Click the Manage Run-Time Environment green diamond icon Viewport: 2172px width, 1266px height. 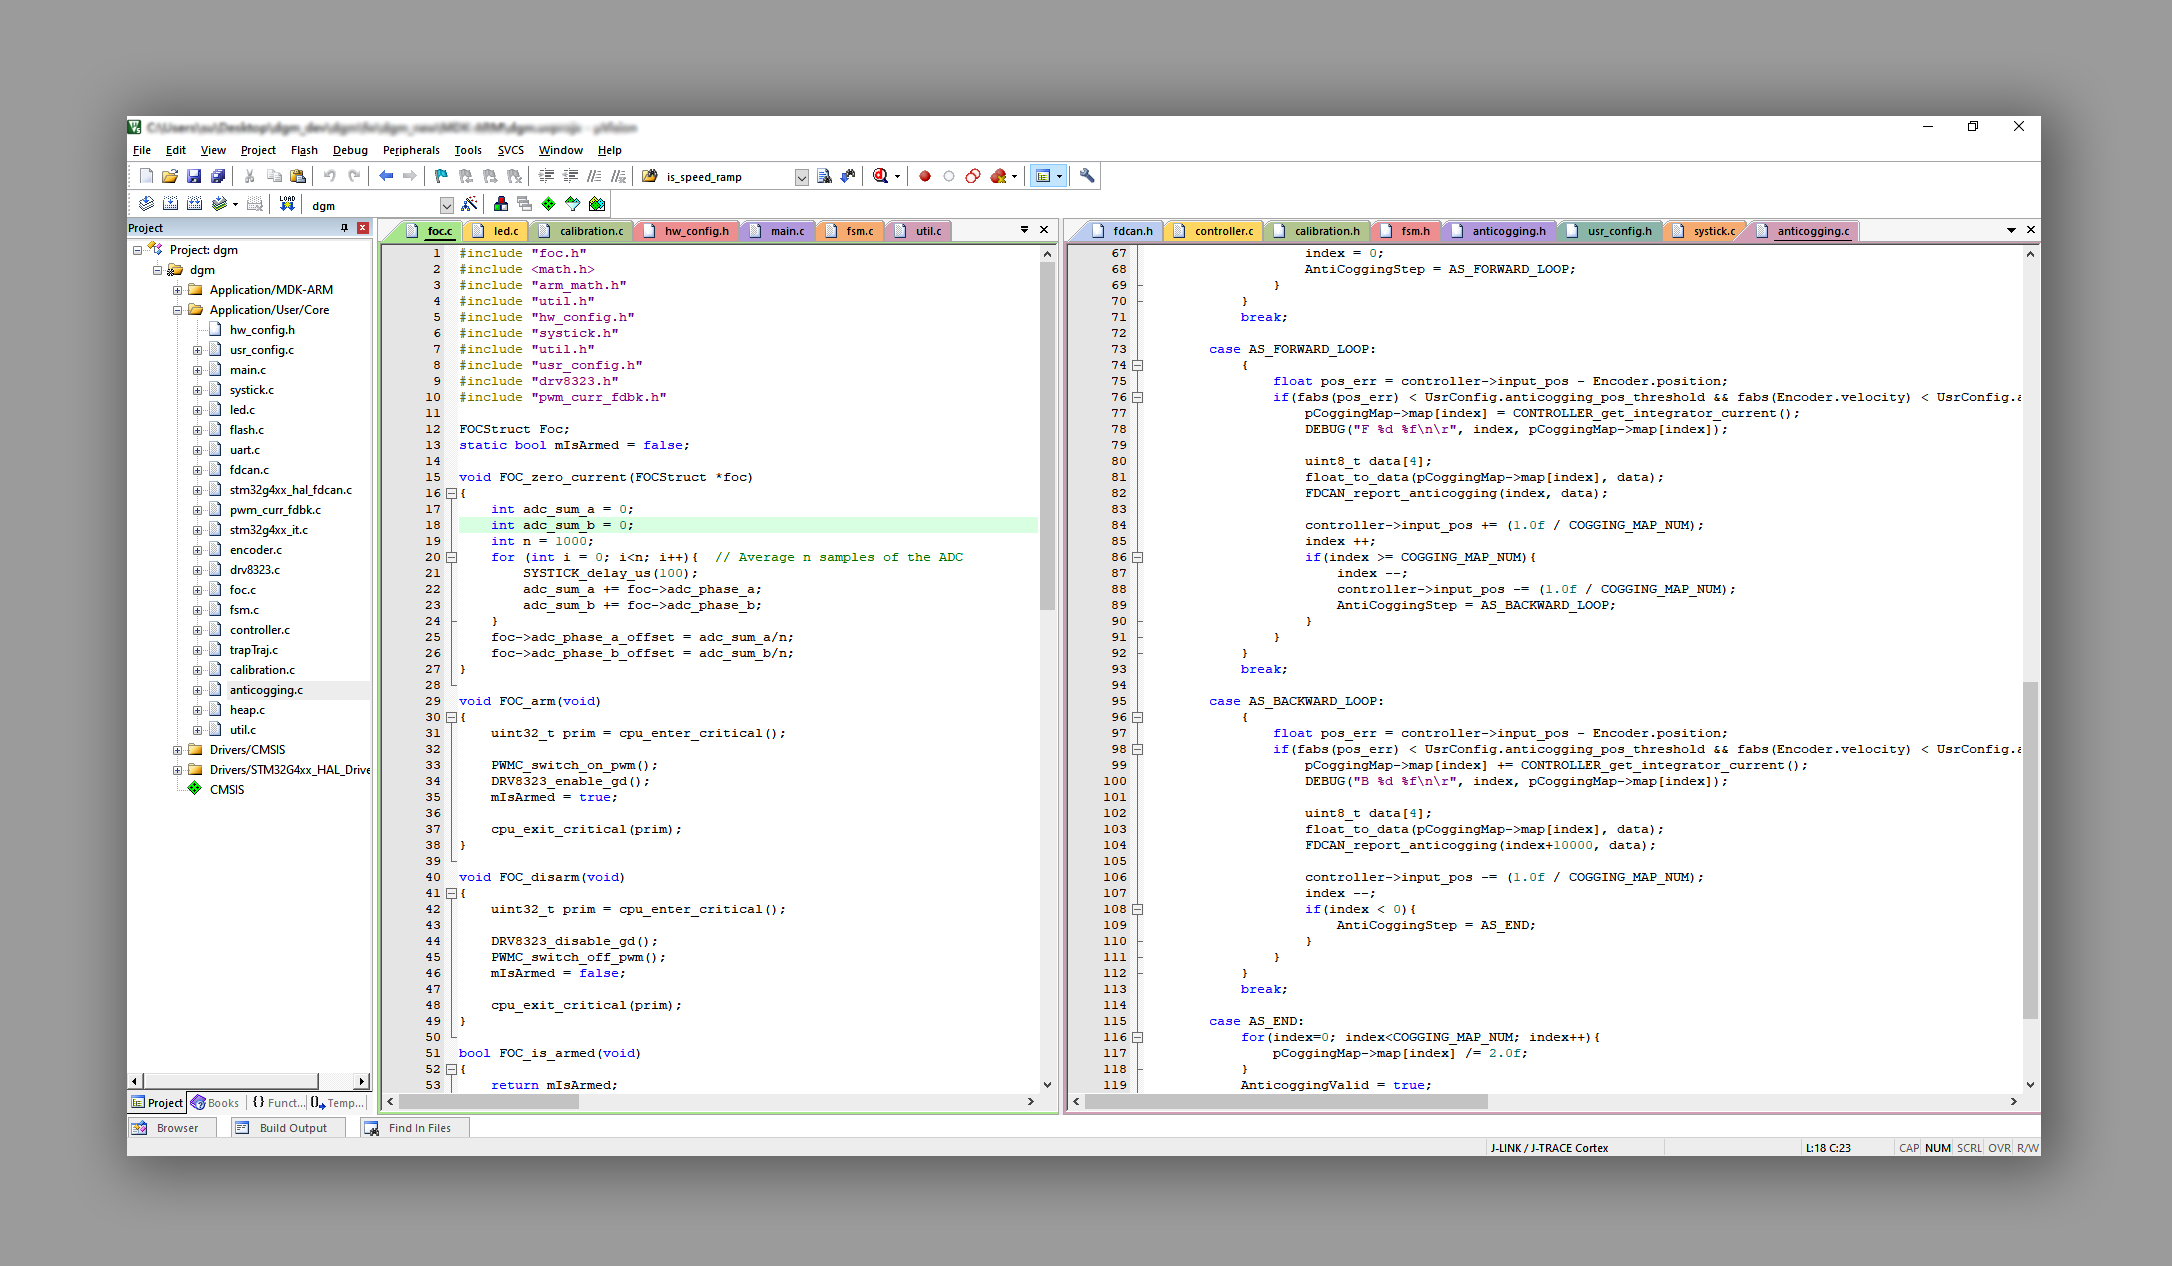(548, 204)
